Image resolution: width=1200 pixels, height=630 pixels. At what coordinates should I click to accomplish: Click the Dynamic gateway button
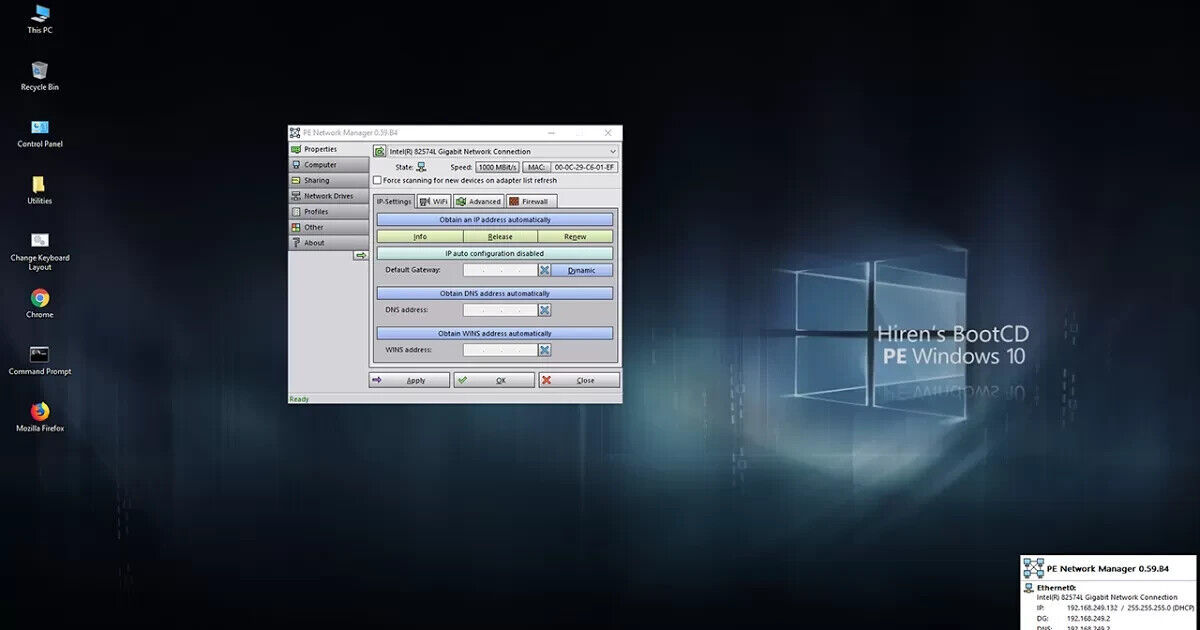coord(582,270)
